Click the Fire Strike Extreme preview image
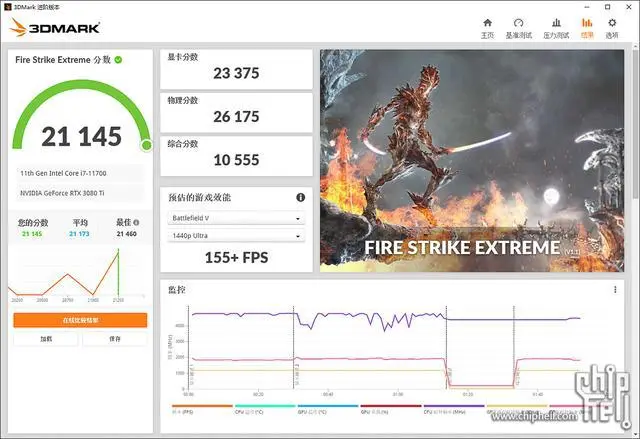 point(472,161)
